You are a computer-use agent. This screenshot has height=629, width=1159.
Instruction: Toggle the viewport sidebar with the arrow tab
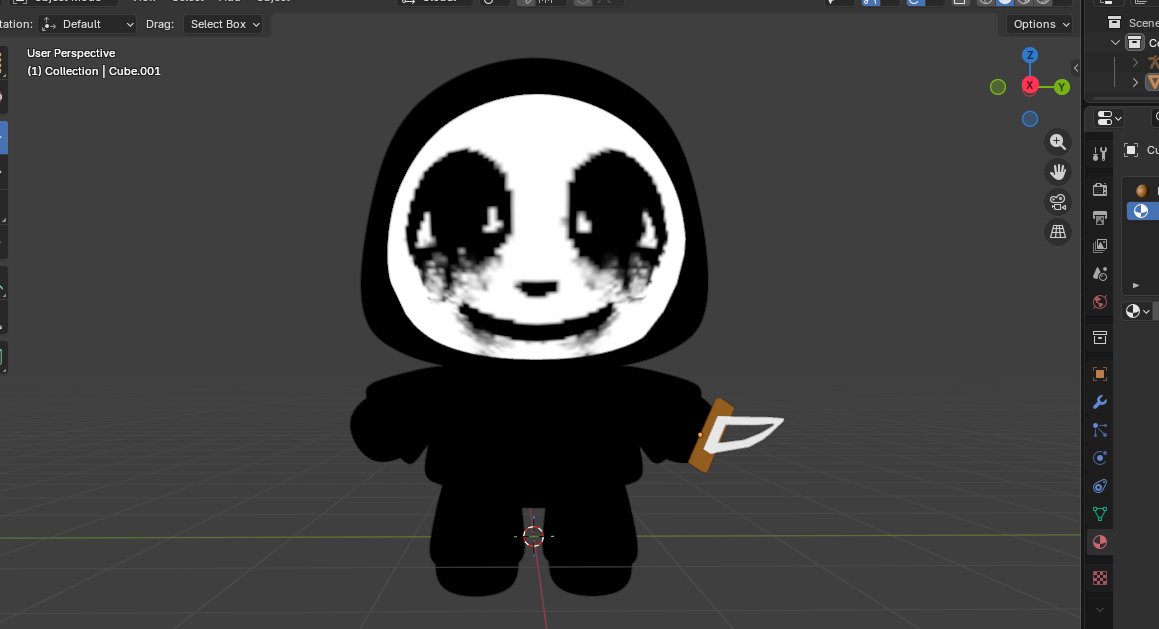click(1075, 68)
